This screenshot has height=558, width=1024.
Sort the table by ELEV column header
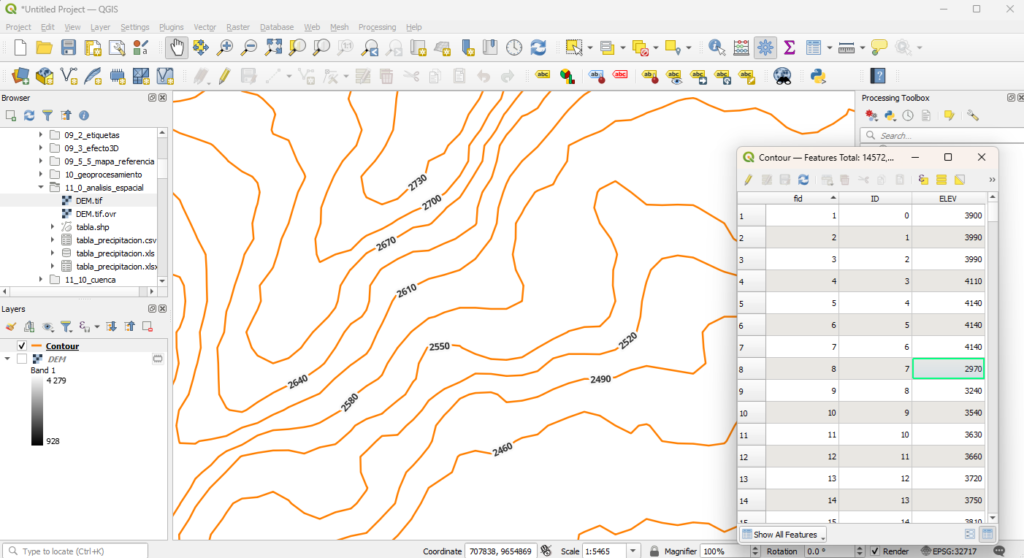click(x=948, y=198)
